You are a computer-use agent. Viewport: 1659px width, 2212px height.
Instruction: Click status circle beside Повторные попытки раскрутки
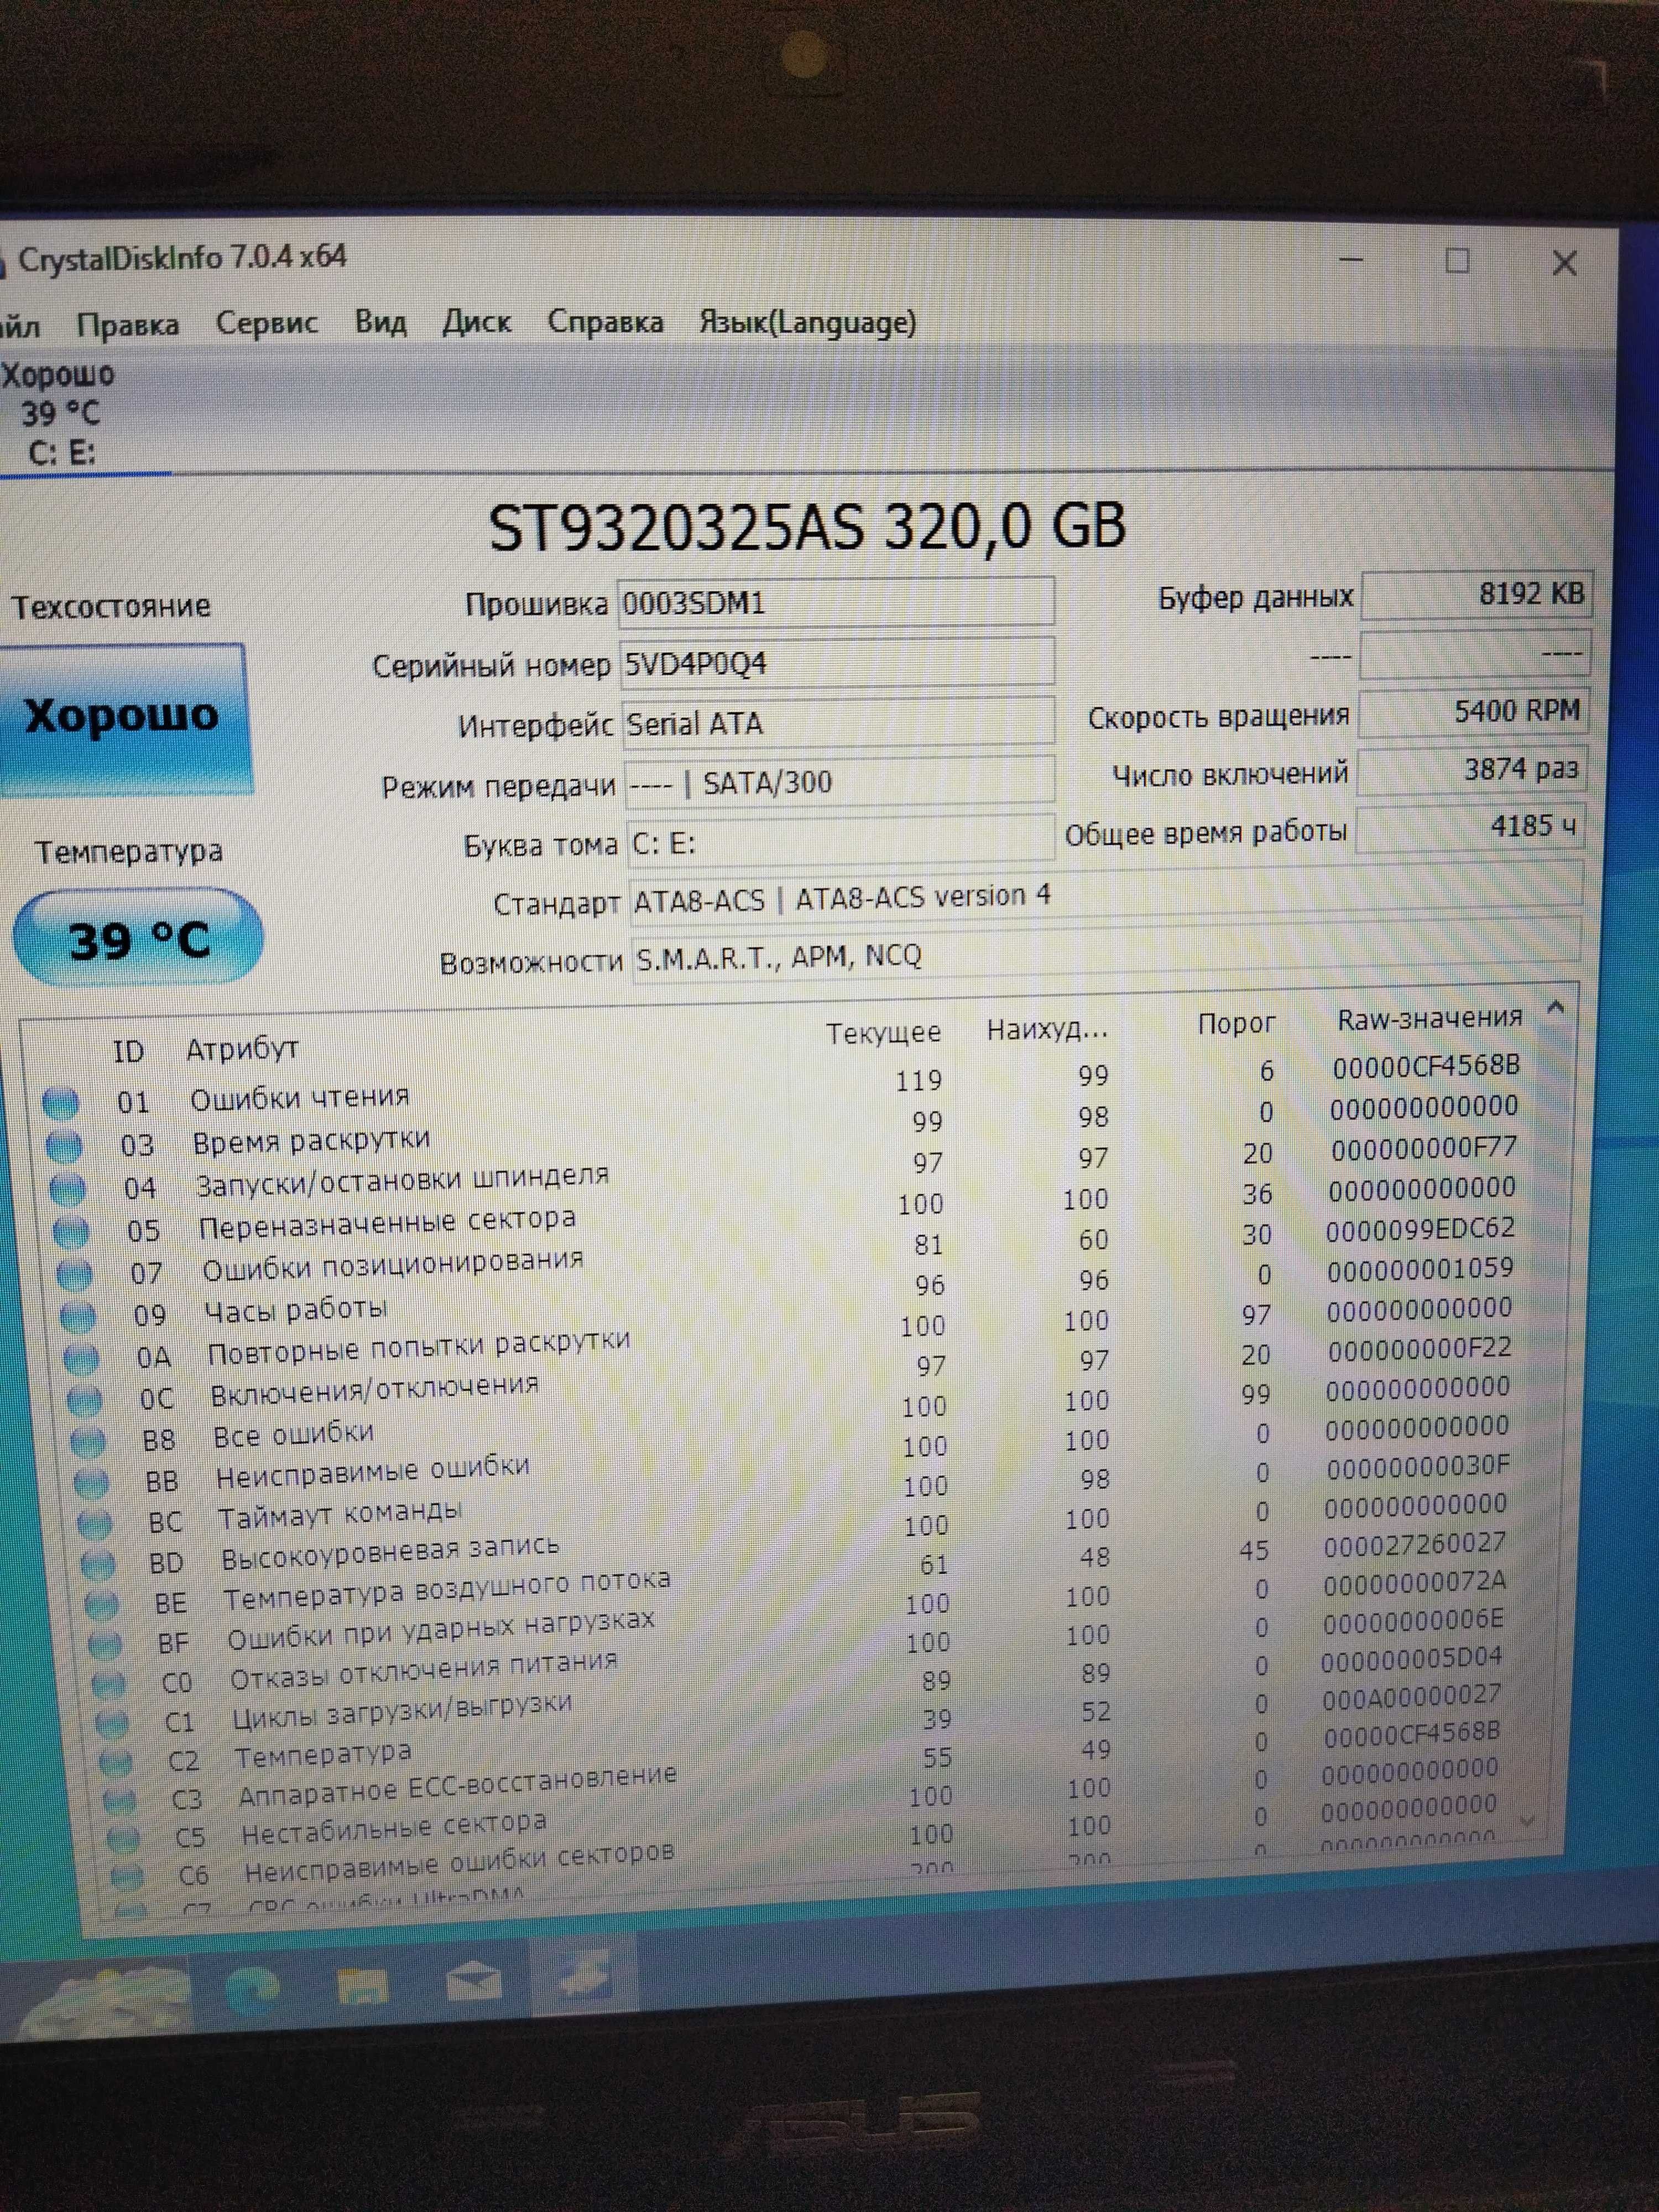tap(81, 1359)
